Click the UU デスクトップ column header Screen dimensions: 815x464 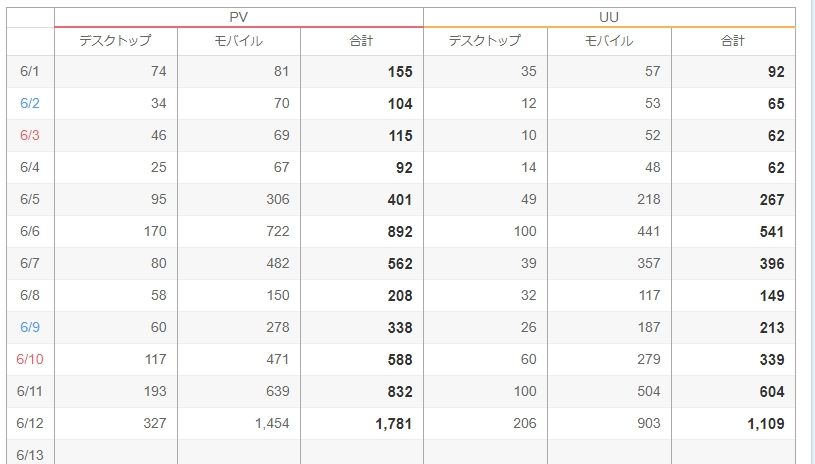485,41
